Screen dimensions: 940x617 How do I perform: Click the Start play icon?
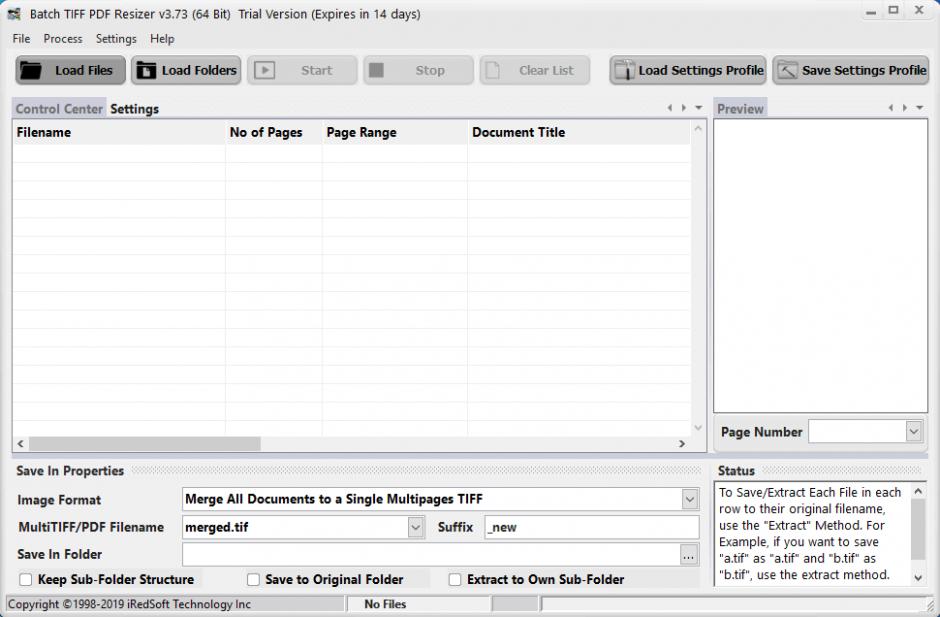pyautogui.click(x=264, y=70)
